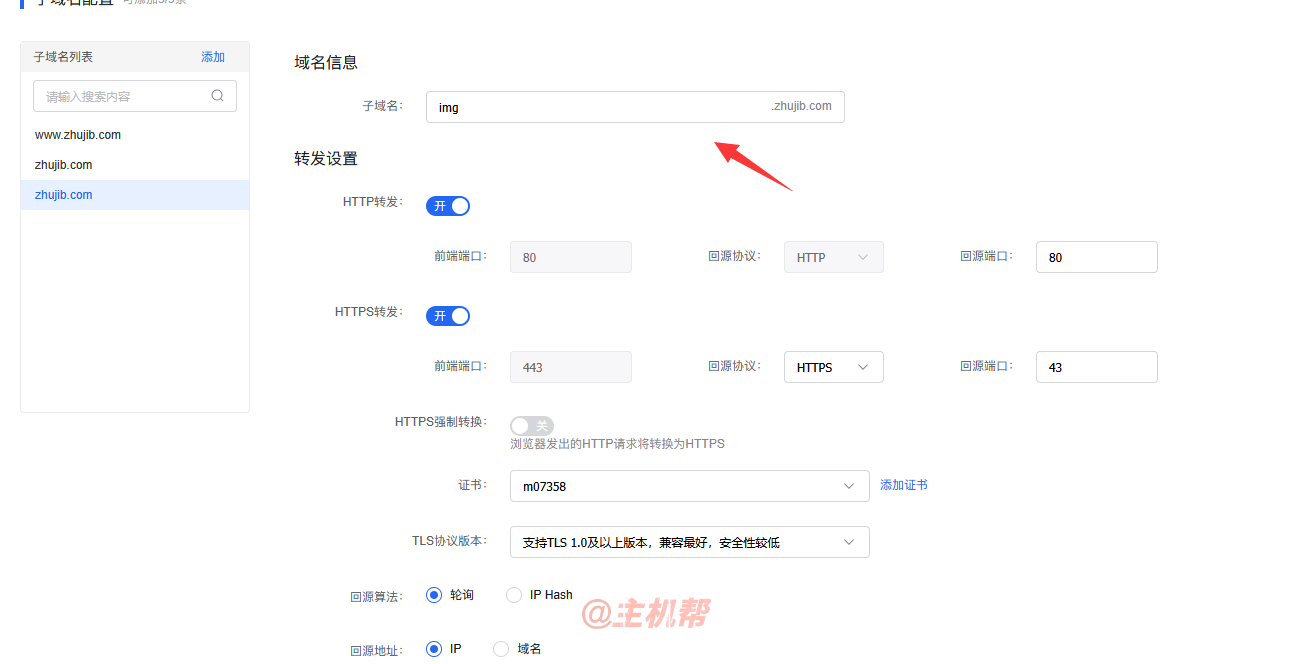
Task: Open the 证书 m07358 dropdown
Action: pyautogui.click(x=690, y=486)
